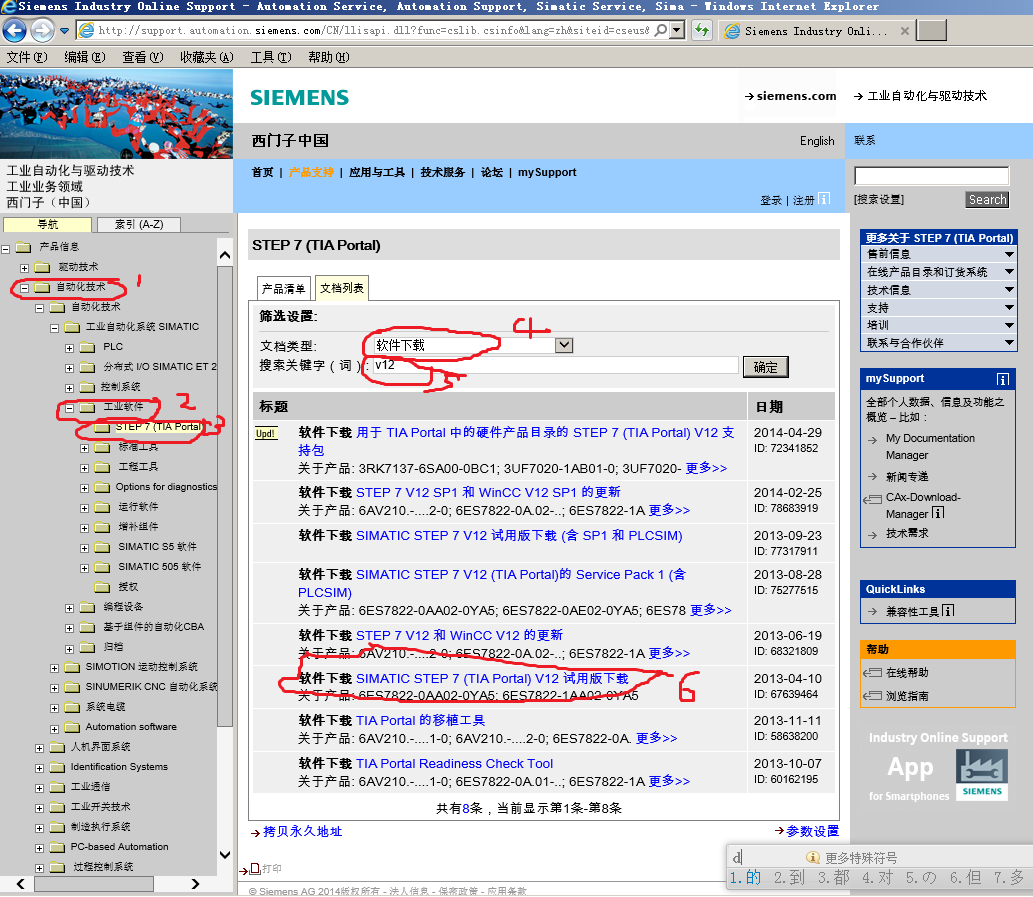The width and height of the screenshot is (1033, 897).
Task: Click the 新闻专递 link
Action: (x=907, y=477)
